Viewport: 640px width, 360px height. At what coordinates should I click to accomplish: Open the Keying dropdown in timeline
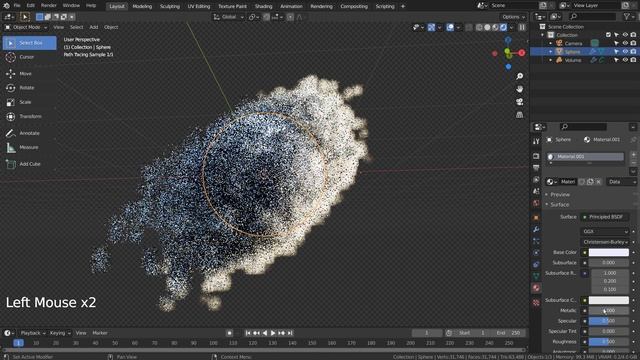tap(60, 333)
